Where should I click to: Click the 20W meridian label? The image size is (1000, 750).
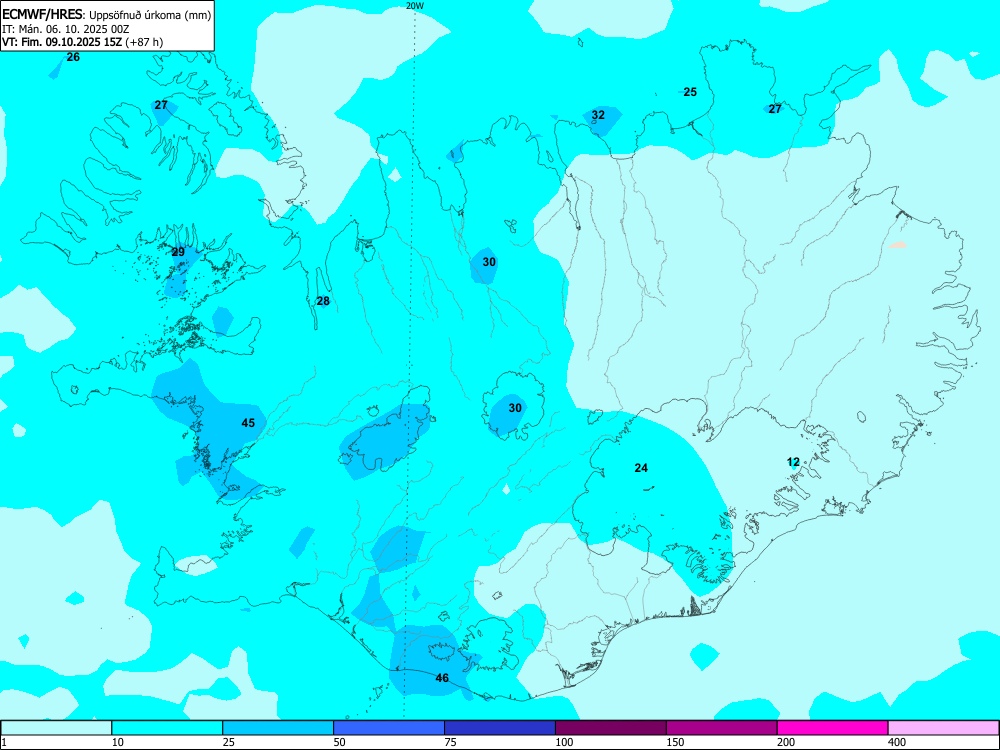click(415, 5)
